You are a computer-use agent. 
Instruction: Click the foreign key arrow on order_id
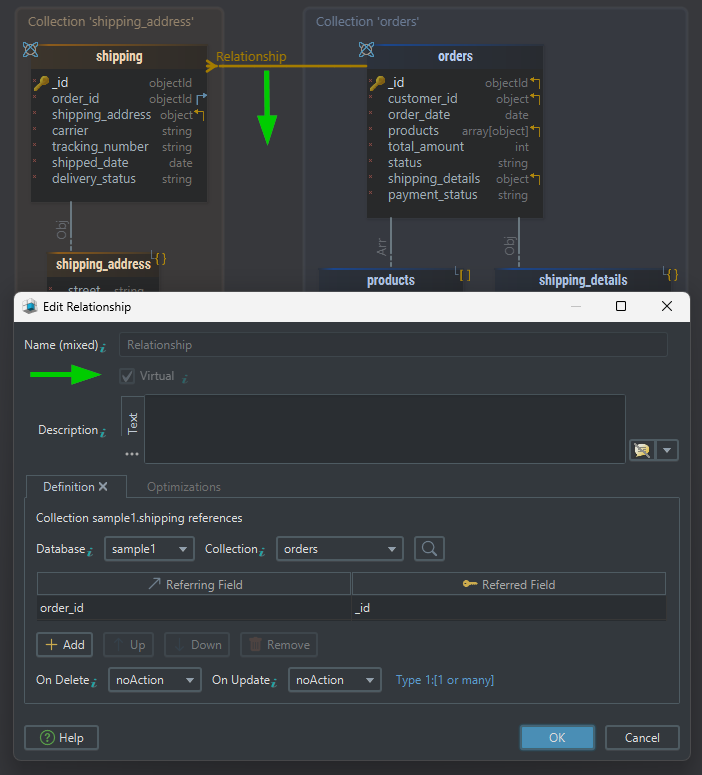[x=201, y=98]
